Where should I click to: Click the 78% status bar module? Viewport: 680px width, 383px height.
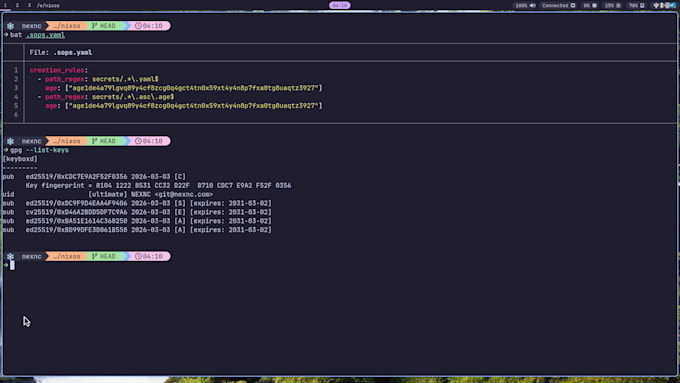tap(637, 6)
